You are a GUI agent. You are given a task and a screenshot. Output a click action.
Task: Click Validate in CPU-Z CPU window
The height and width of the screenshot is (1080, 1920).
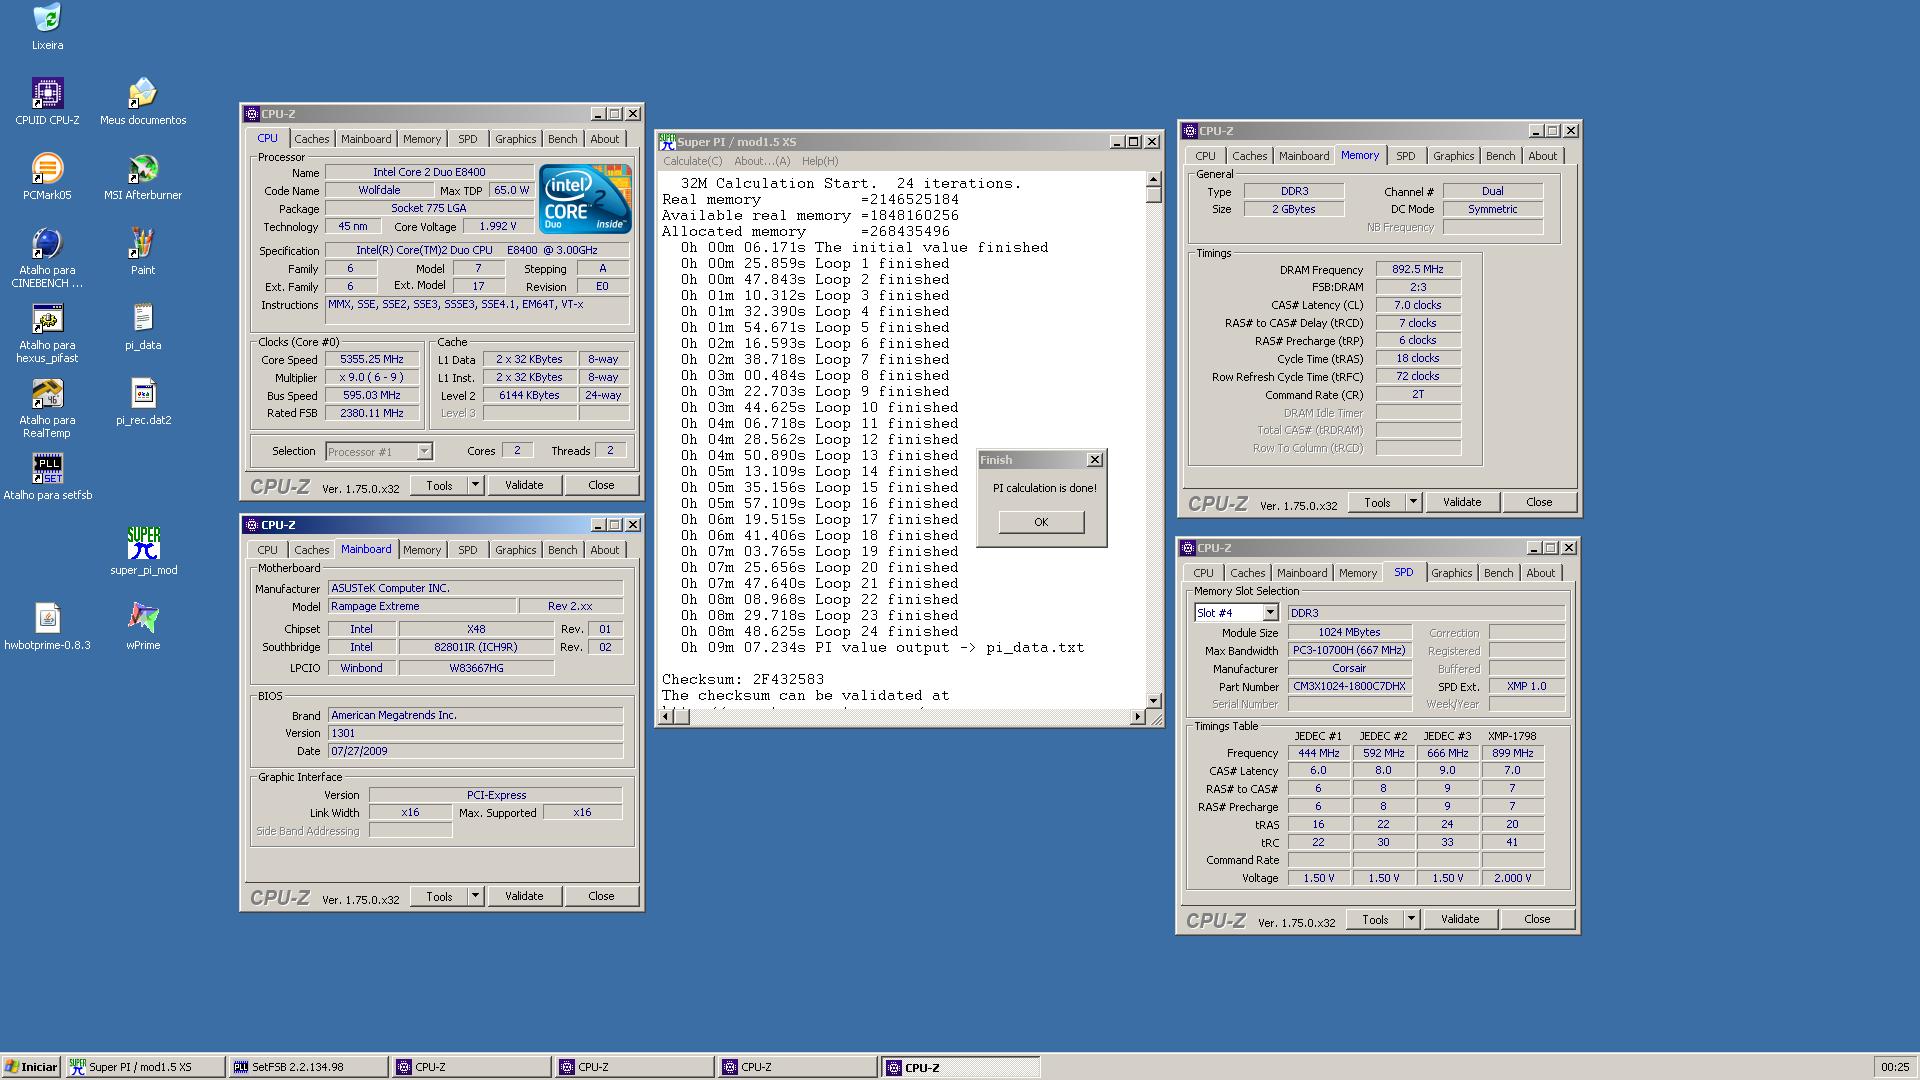[524, 485]
